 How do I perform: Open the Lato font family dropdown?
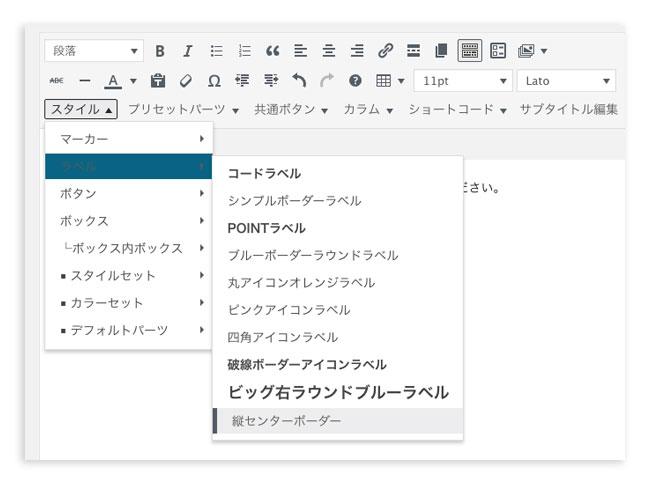pos(566,81)
